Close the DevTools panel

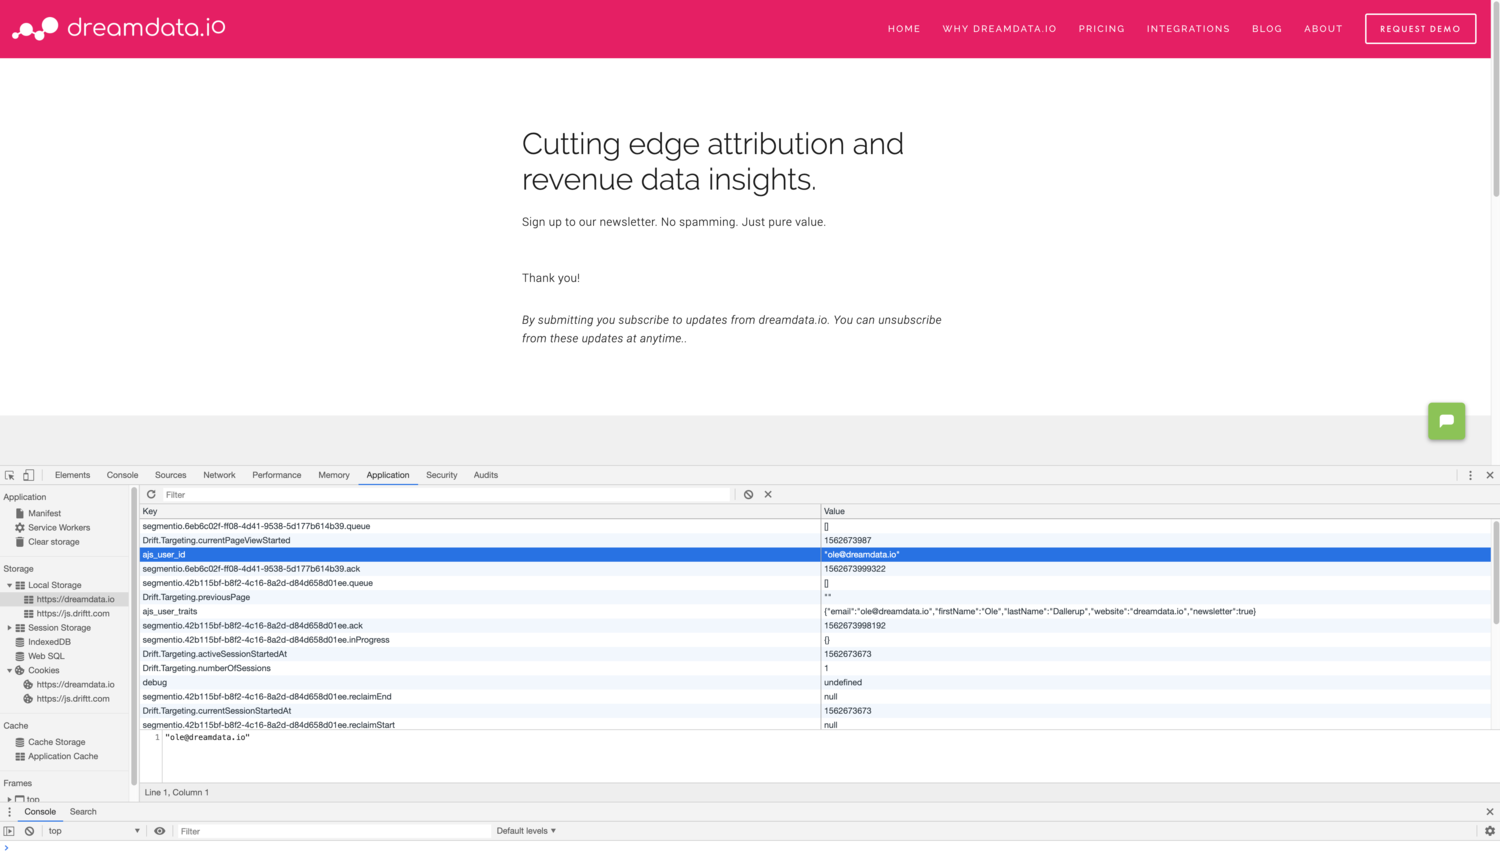[1489, 475]
